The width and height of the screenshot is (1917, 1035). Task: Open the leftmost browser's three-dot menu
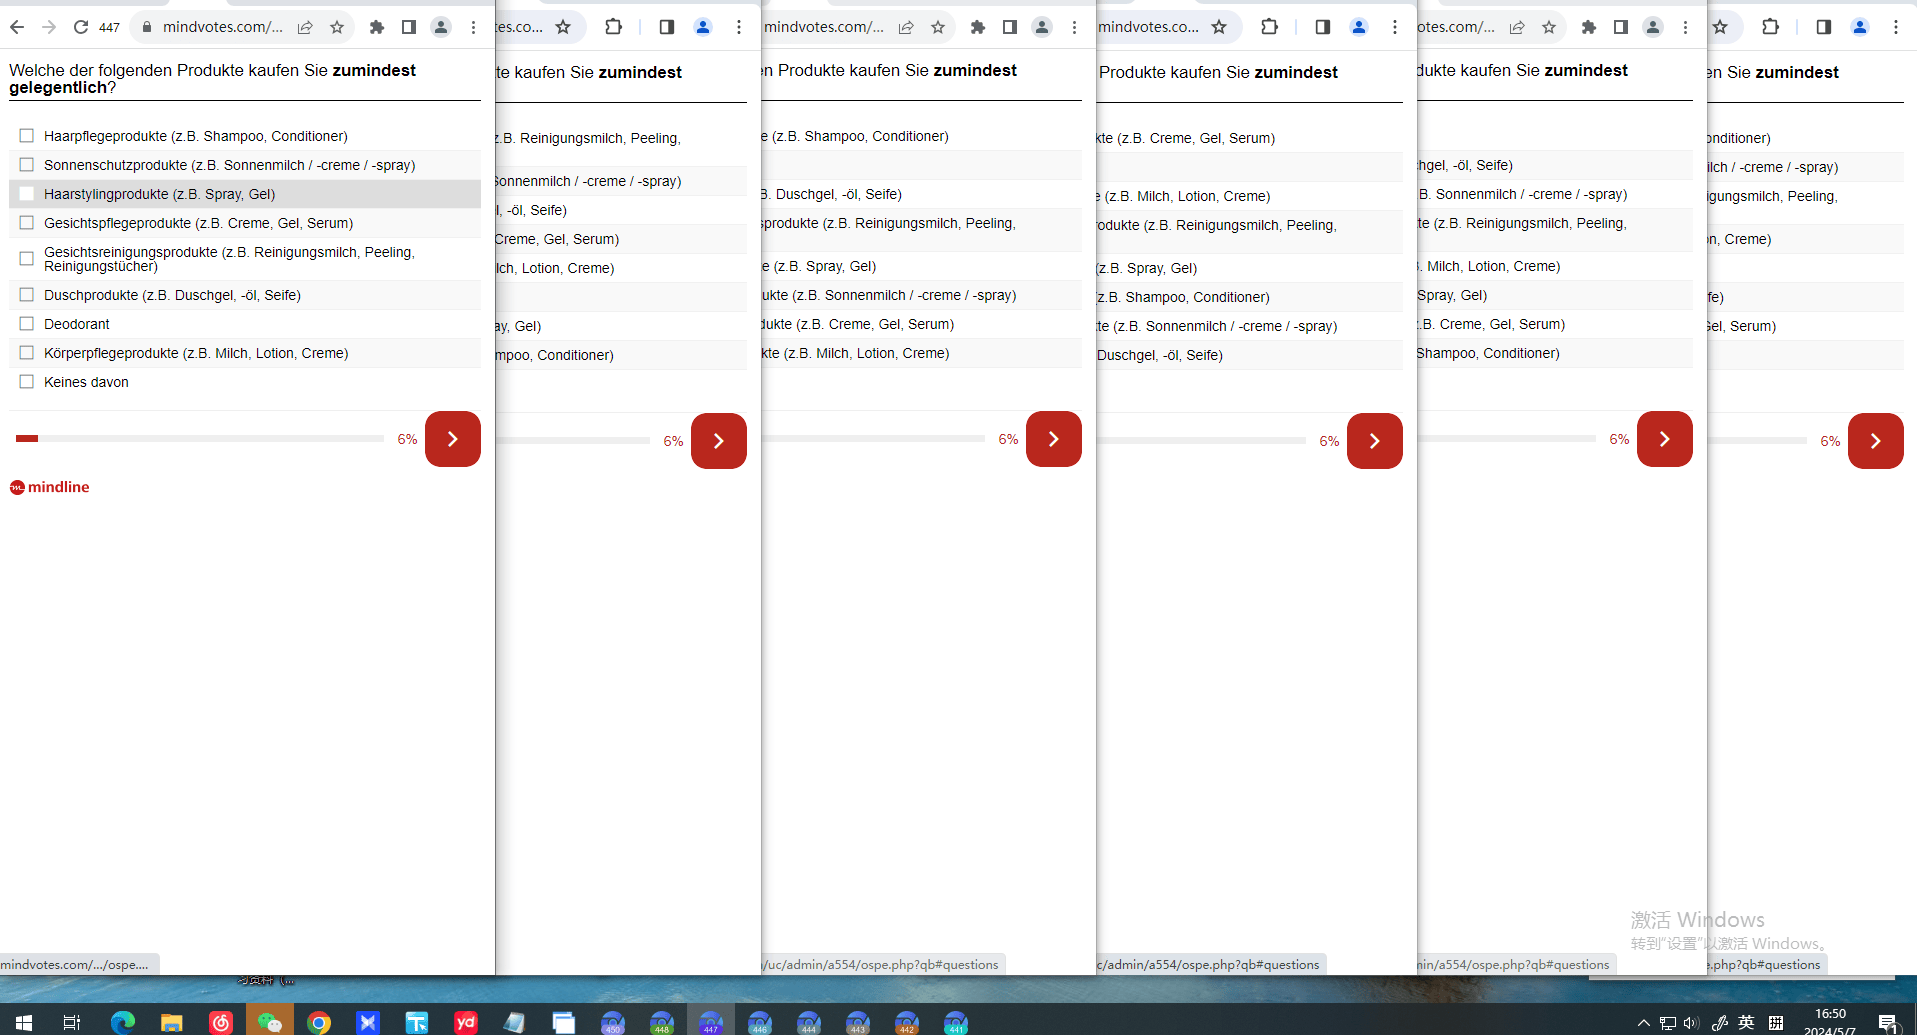[x=474, y=27]
